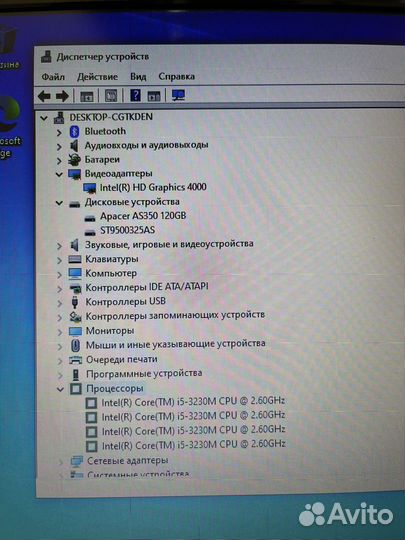
Task: Select the Apacer AS350 120GB entry
Action: tap(143, 216)
